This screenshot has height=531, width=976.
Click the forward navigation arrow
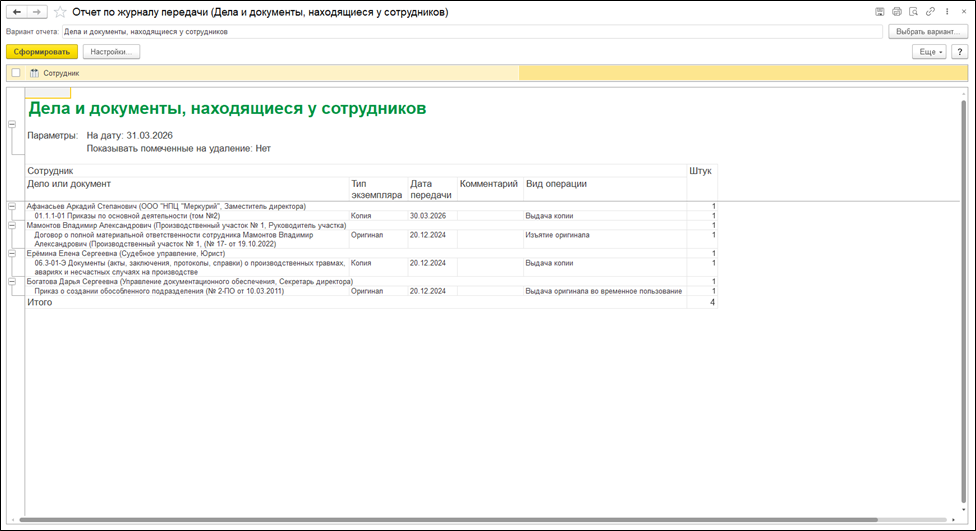pyautogui.click(x=36, y=12)
